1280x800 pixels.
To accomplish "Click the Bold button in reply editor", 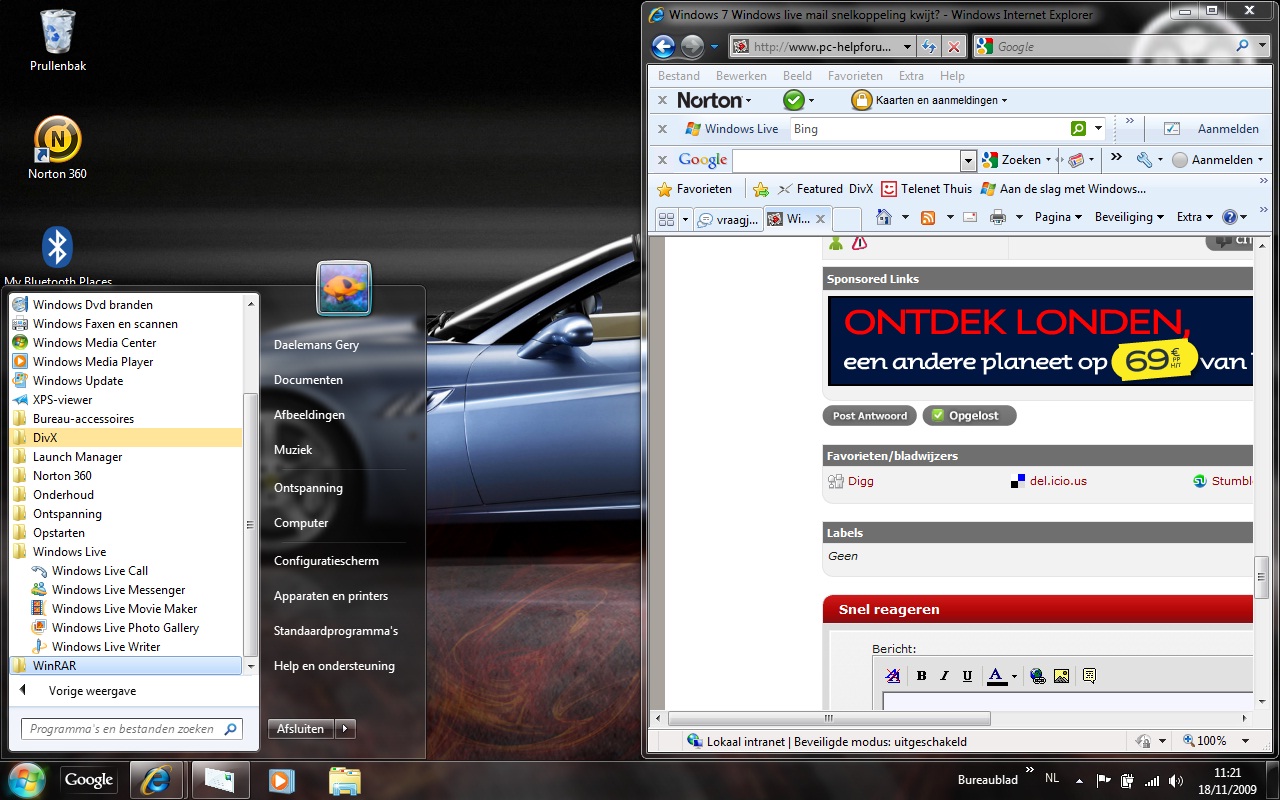I will pyautogui.click(x=922, y=676).
